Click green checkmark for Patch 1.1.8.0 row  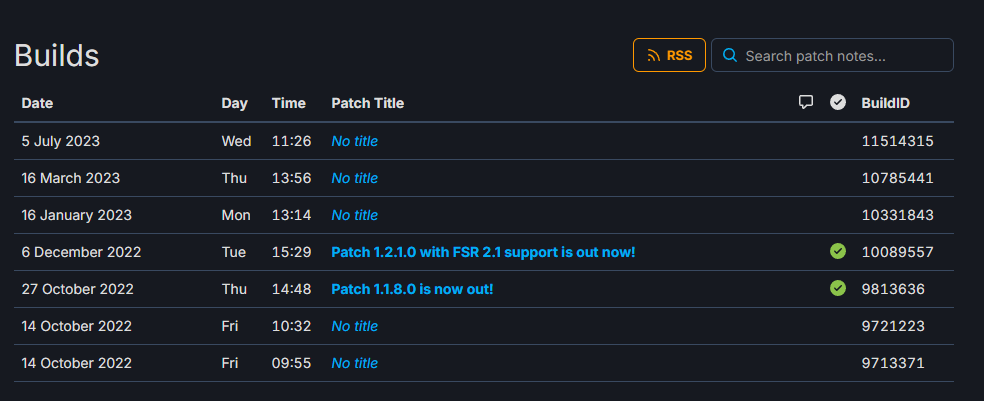[838, 288]
